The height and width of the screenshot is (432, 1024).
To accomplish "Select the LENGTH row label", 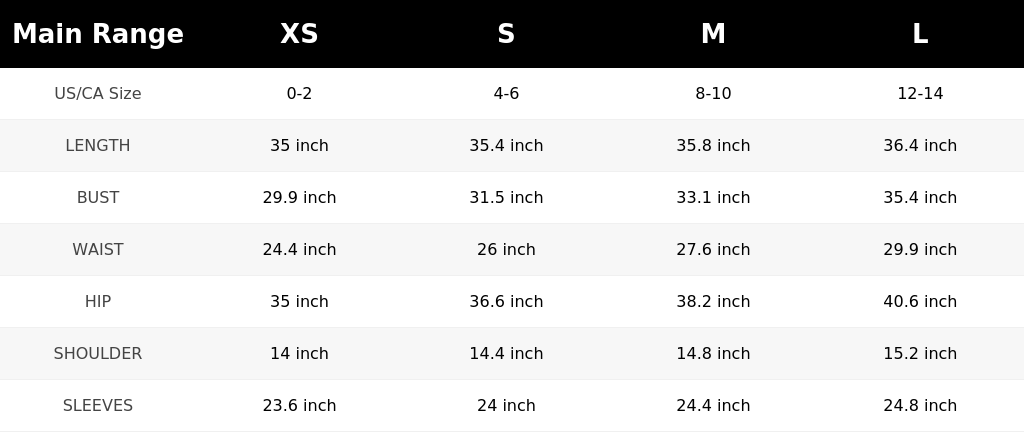I will (98, 146).
